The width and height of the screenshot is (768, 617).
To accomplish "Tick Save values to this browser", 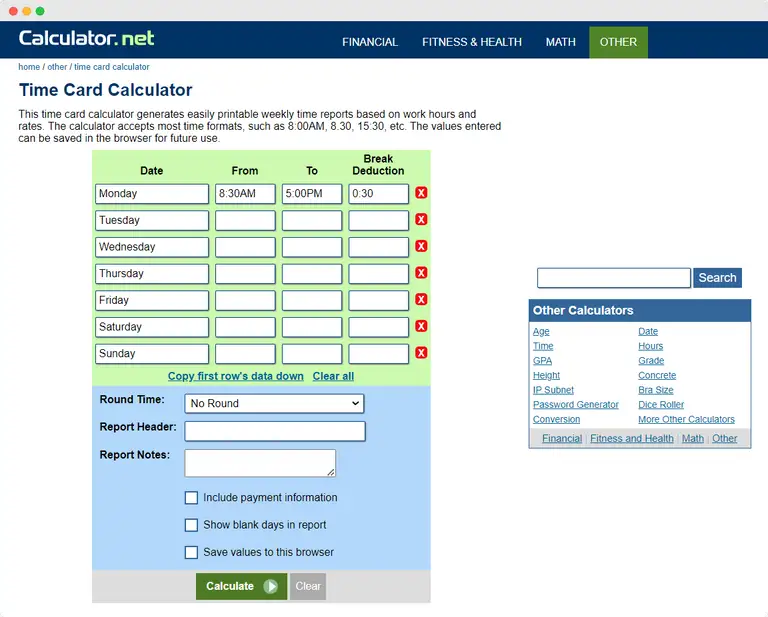I will (x=191, y=552).
